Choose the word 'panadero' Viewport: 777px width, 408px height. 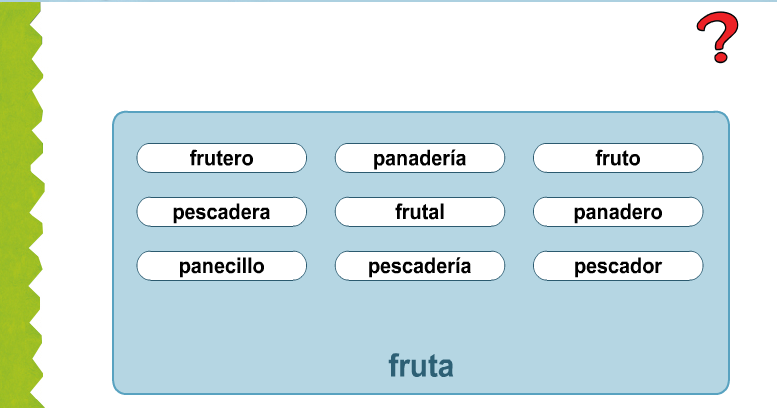617,212
